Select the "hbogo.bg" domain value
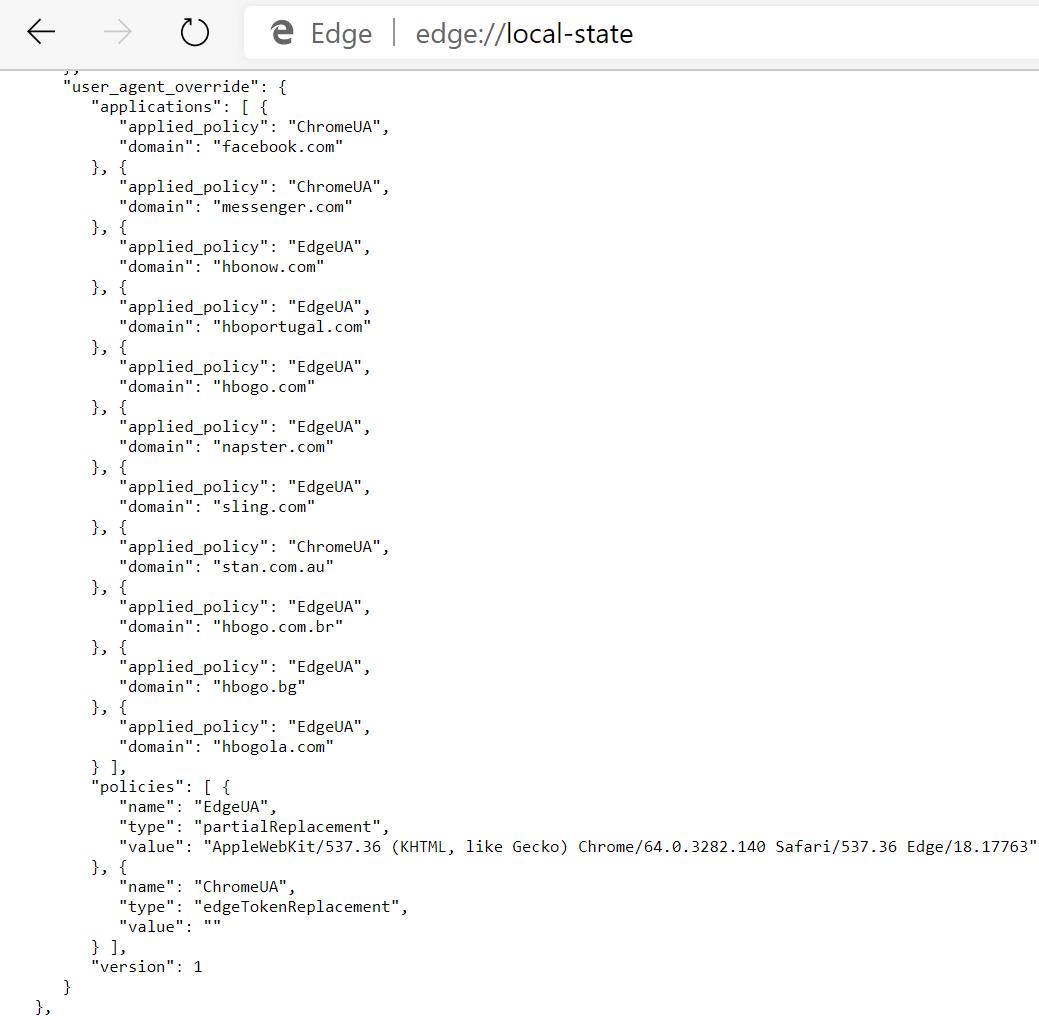The width and height of the screenshot is (1039, 1019). coord(259,686)
